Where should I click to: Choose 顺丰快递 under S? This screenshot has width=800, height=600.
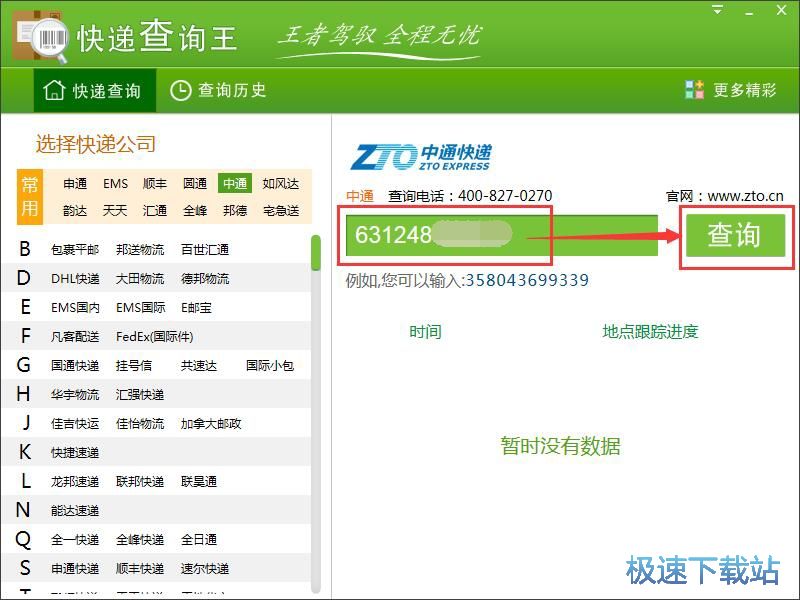[140, 569]
